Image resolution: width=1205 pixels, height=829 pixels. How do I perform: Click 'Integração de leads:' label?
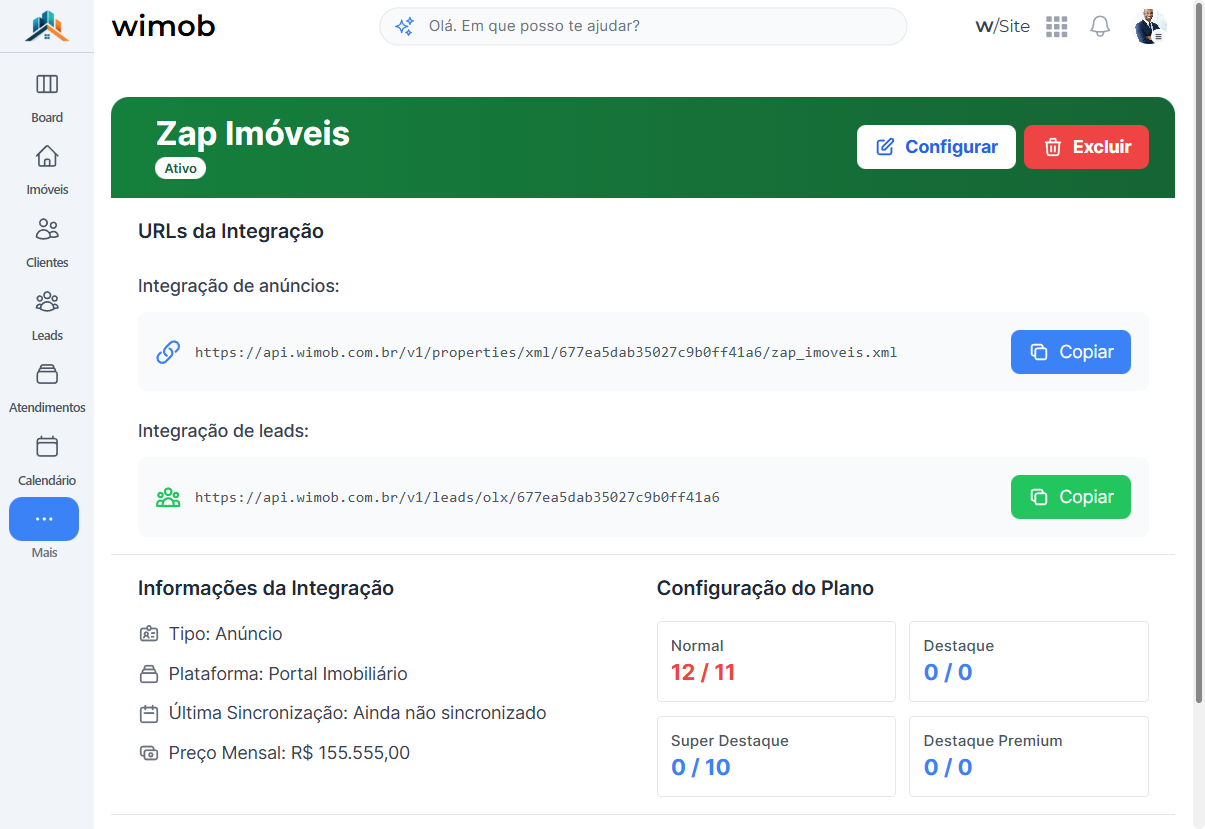[223, 431]
